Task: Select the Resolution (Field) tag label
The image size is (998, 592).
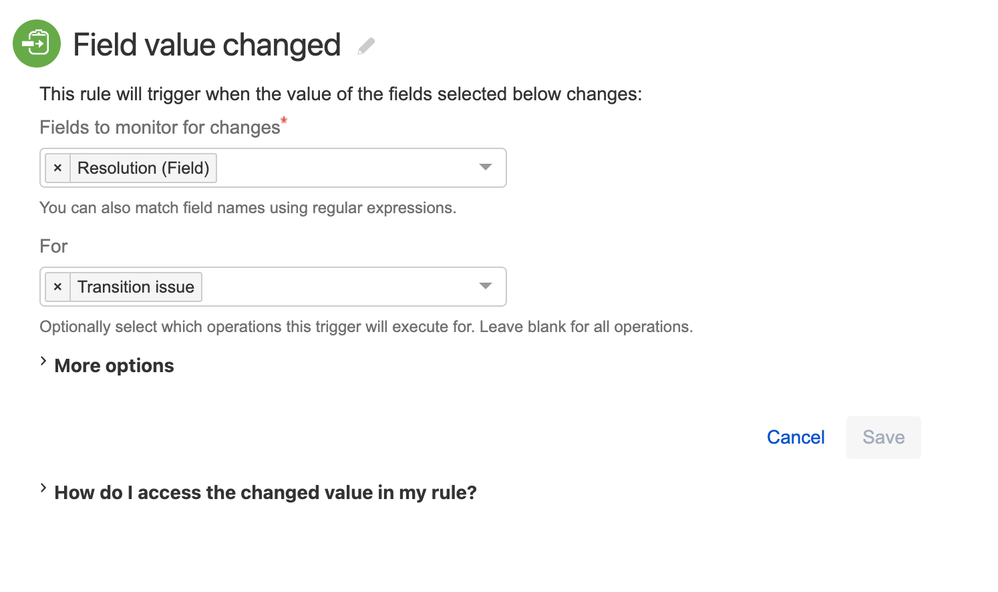Action: (143, 168)
